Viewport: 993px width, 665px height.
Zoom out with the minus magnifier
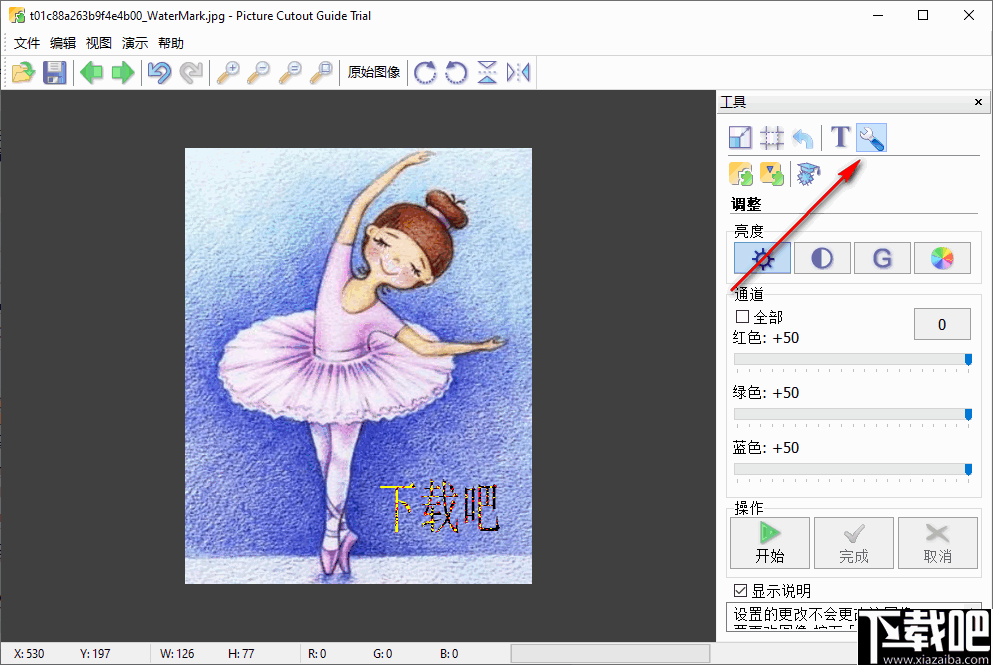tap(259, 72)
